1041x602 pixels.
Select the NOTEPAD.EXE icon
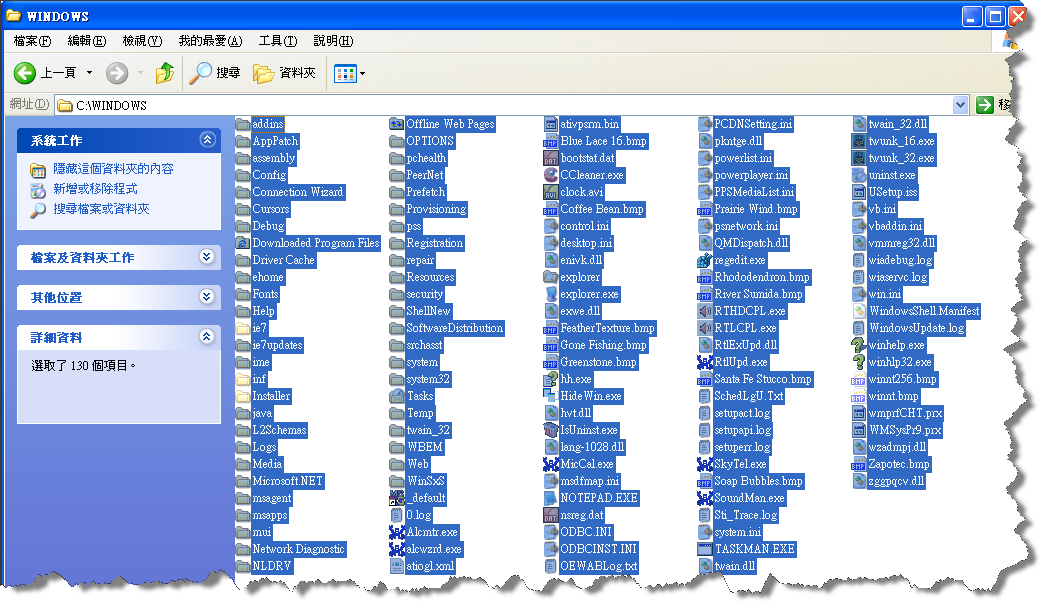(551, 498)
